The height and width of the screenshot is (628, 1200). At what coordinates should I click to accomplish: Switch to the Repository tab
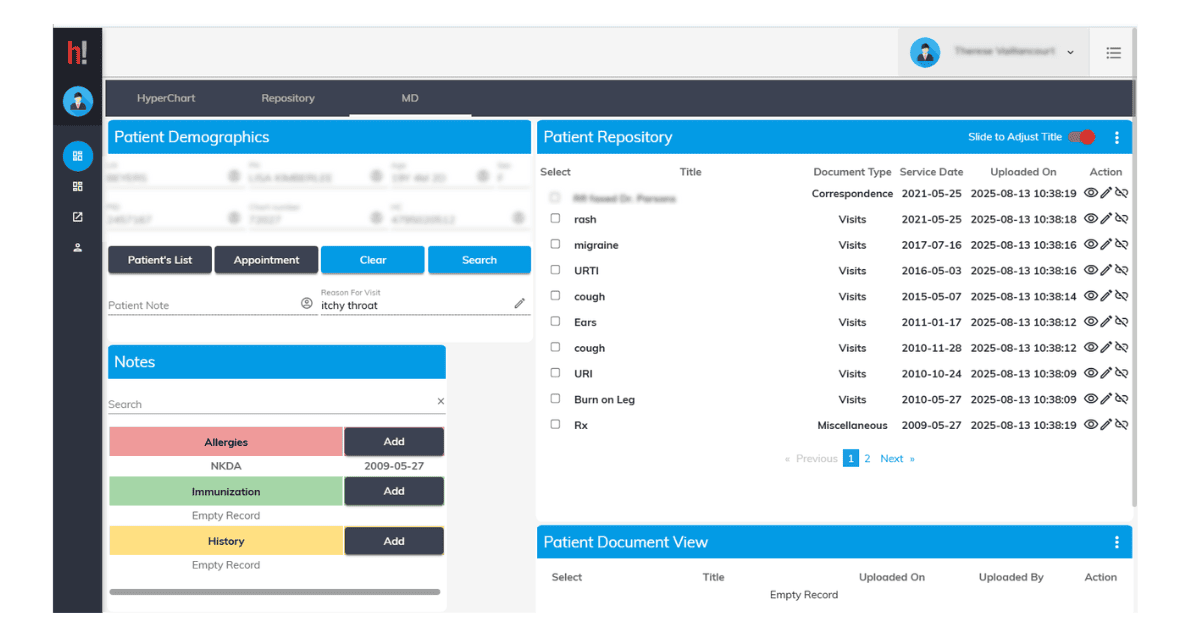pyautogui.click(x=288, y=98)
